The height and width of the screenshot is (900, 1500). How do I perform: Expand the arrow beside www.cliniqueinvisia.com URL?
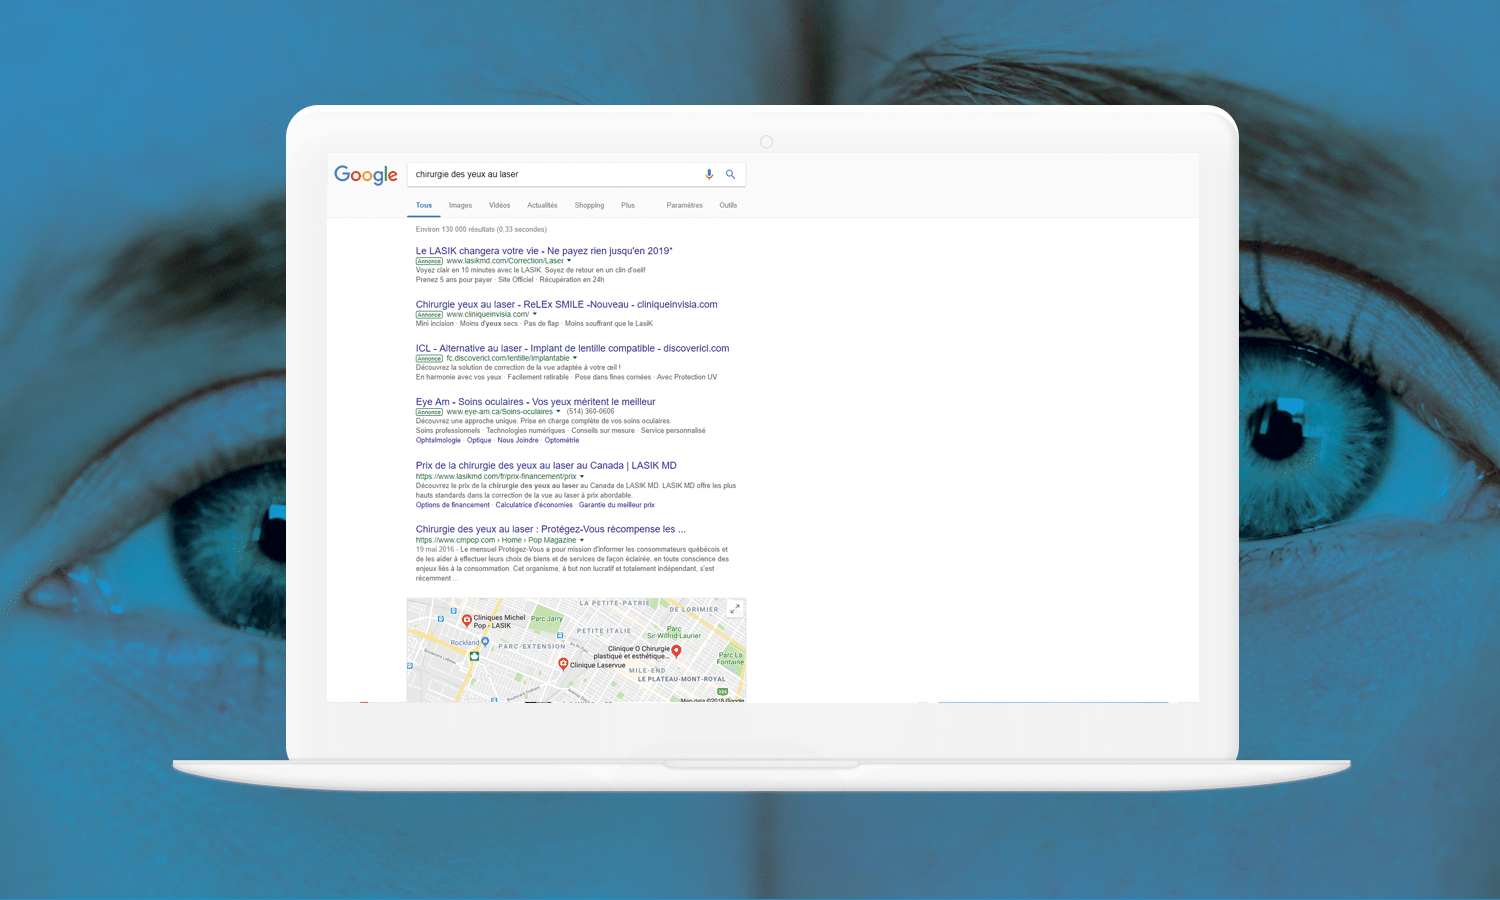pos(535,314)
